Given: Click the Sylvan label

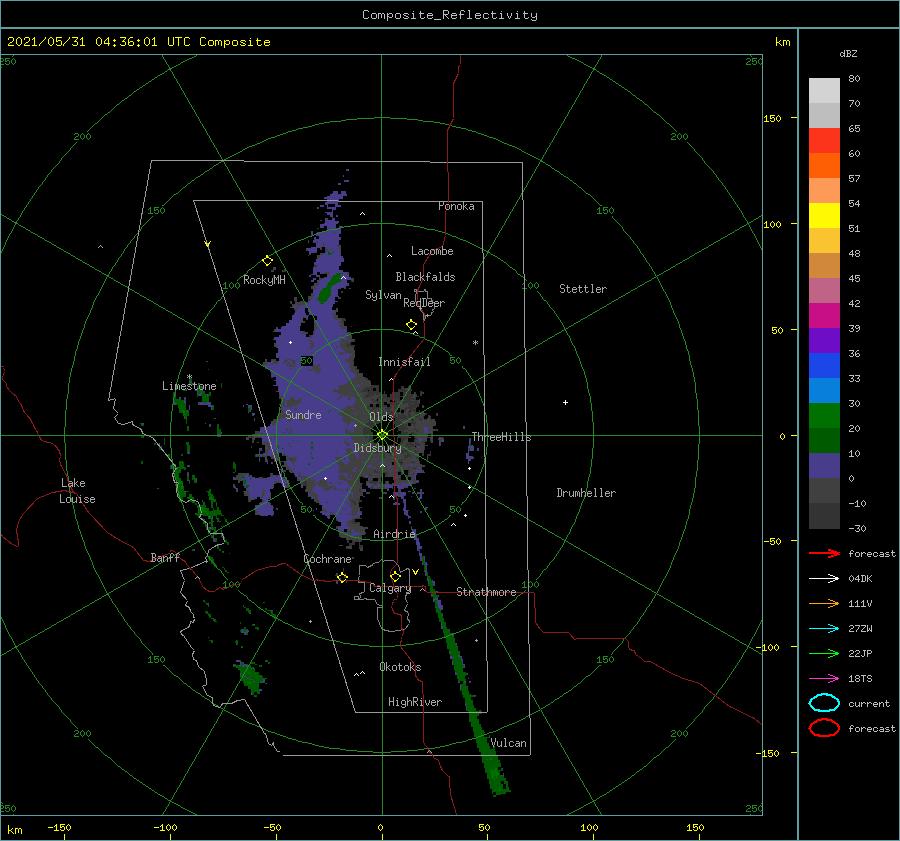Looking at the screenshot, I should (383, 295).
